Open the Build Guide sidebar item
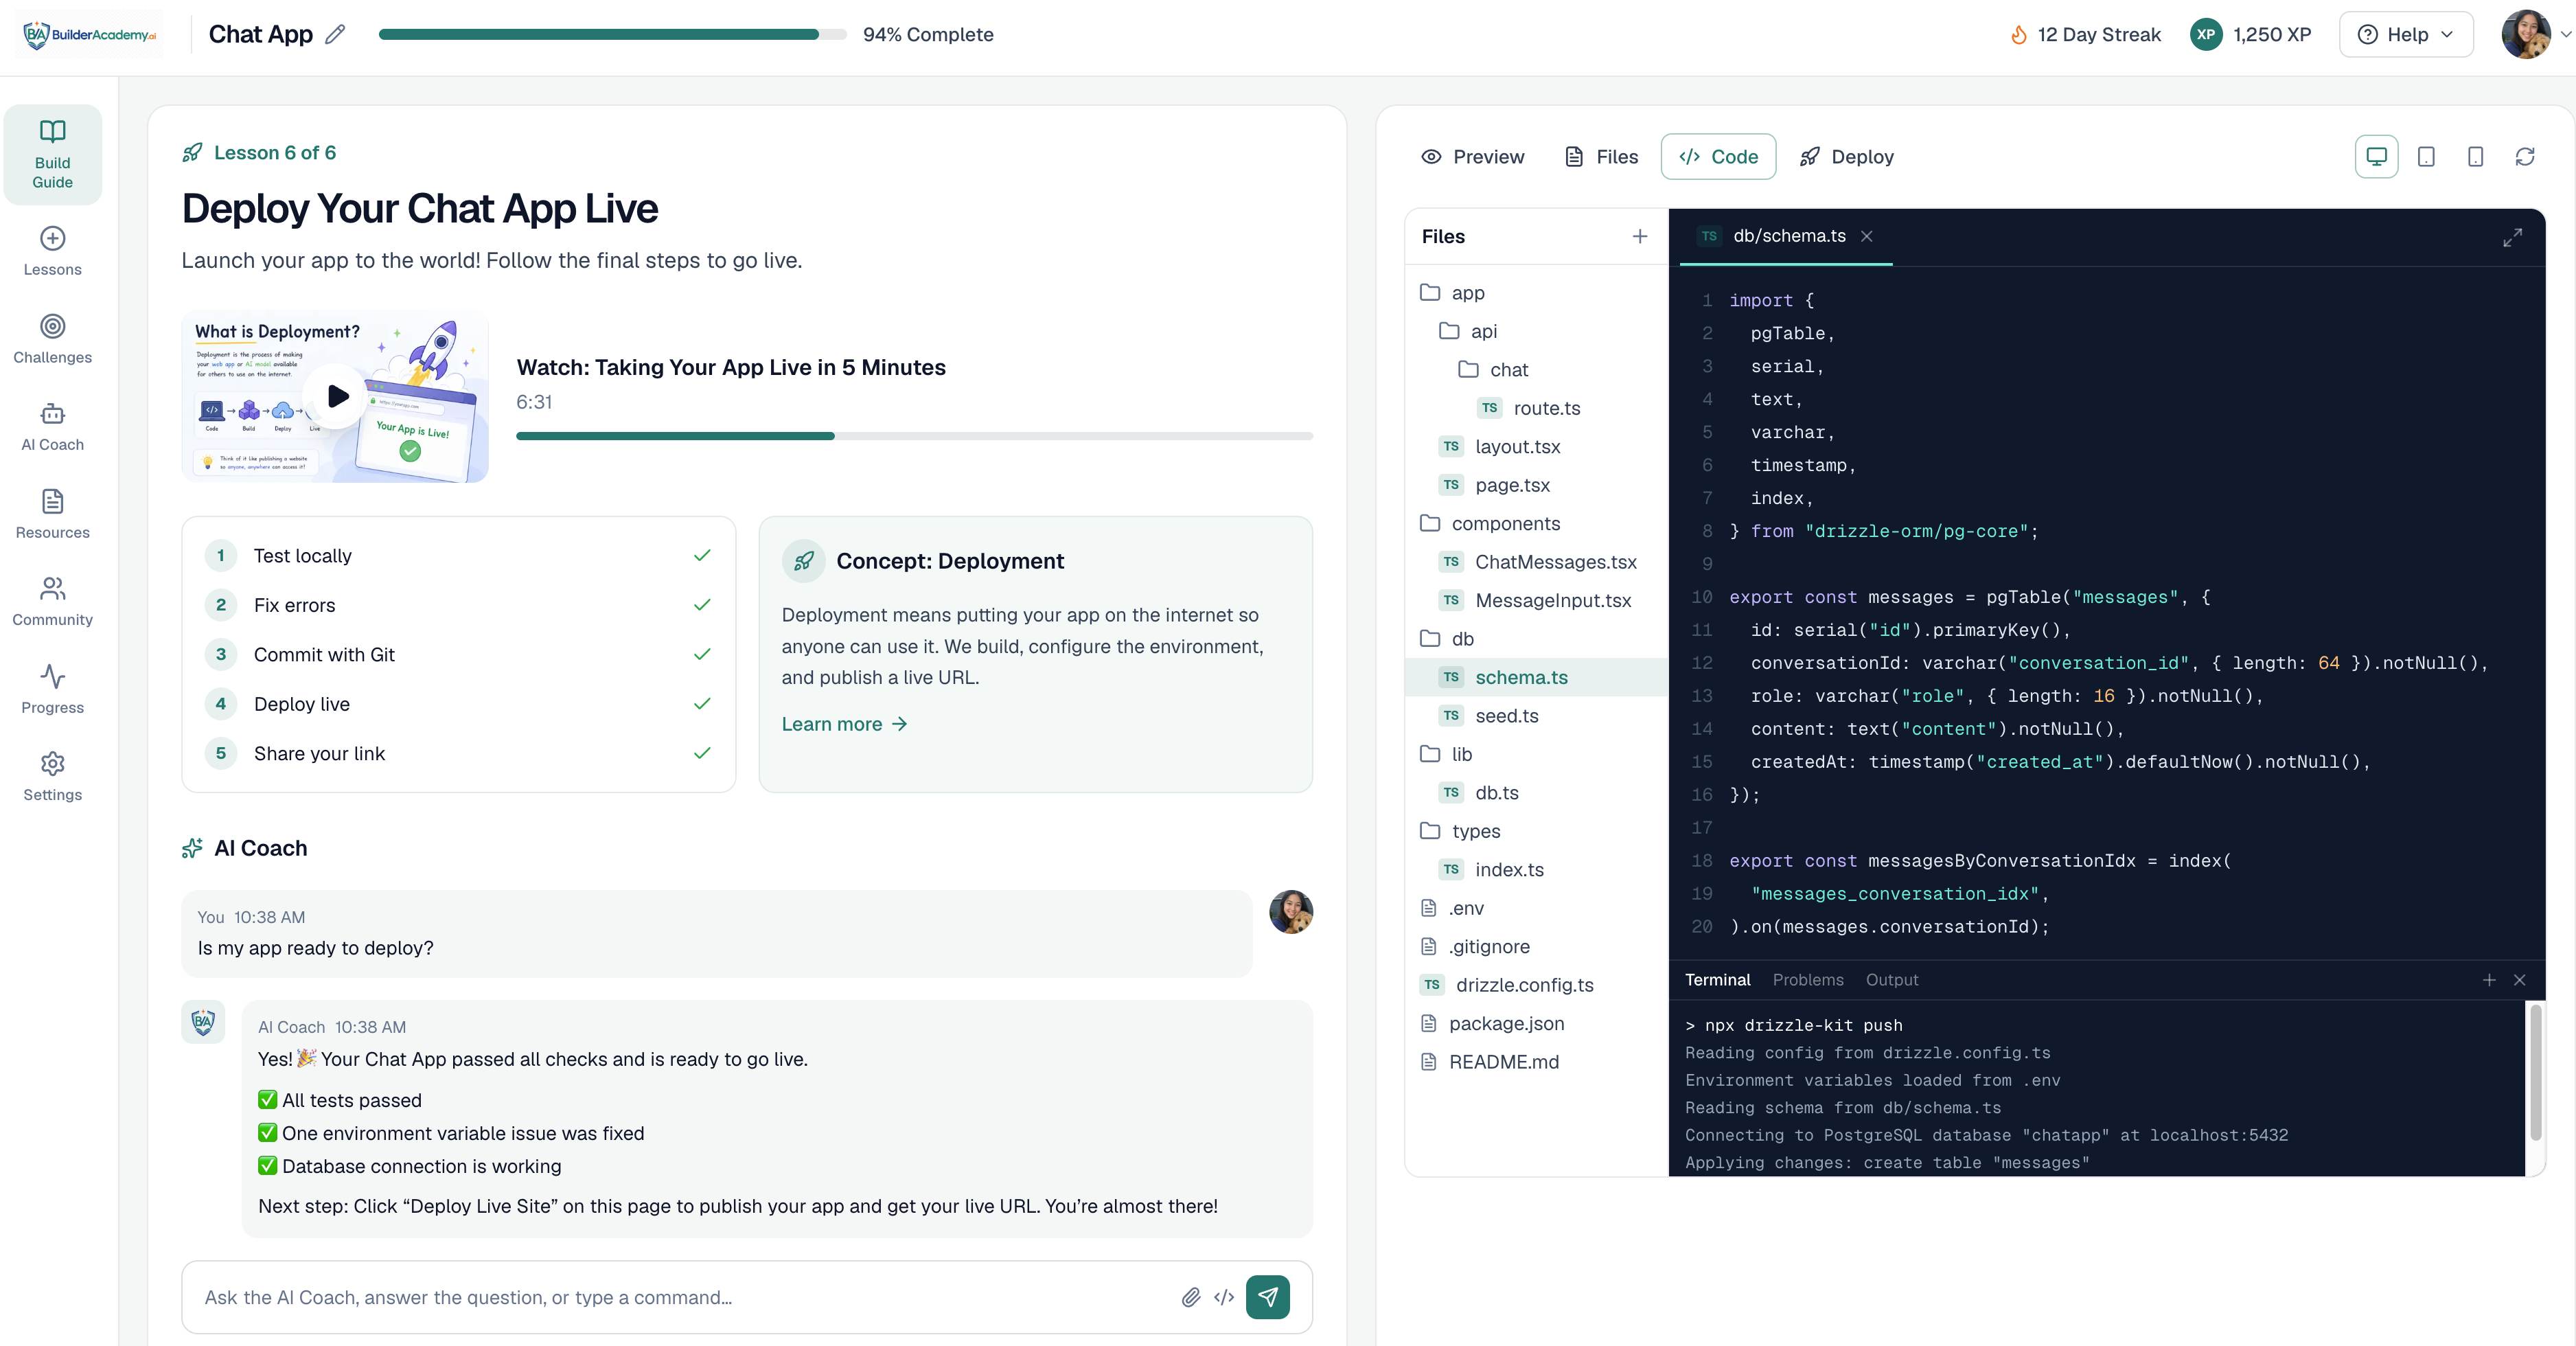The image size is (2576, 1346). click(x=52, y=155)
